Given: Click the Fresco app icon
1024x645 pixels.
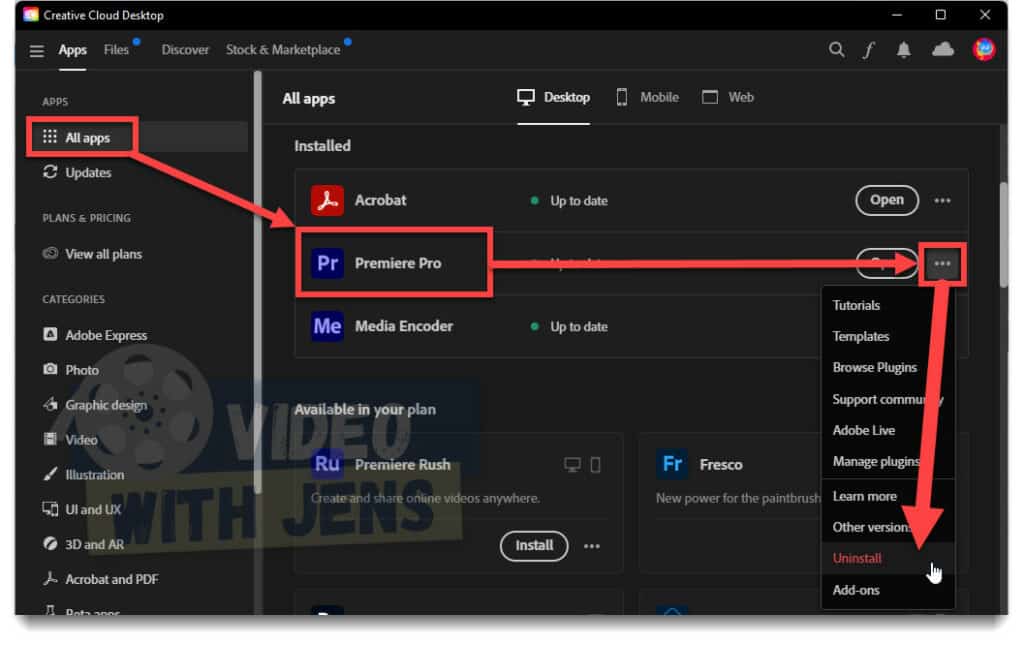Looking at the screenshot, I should (672, 464).
